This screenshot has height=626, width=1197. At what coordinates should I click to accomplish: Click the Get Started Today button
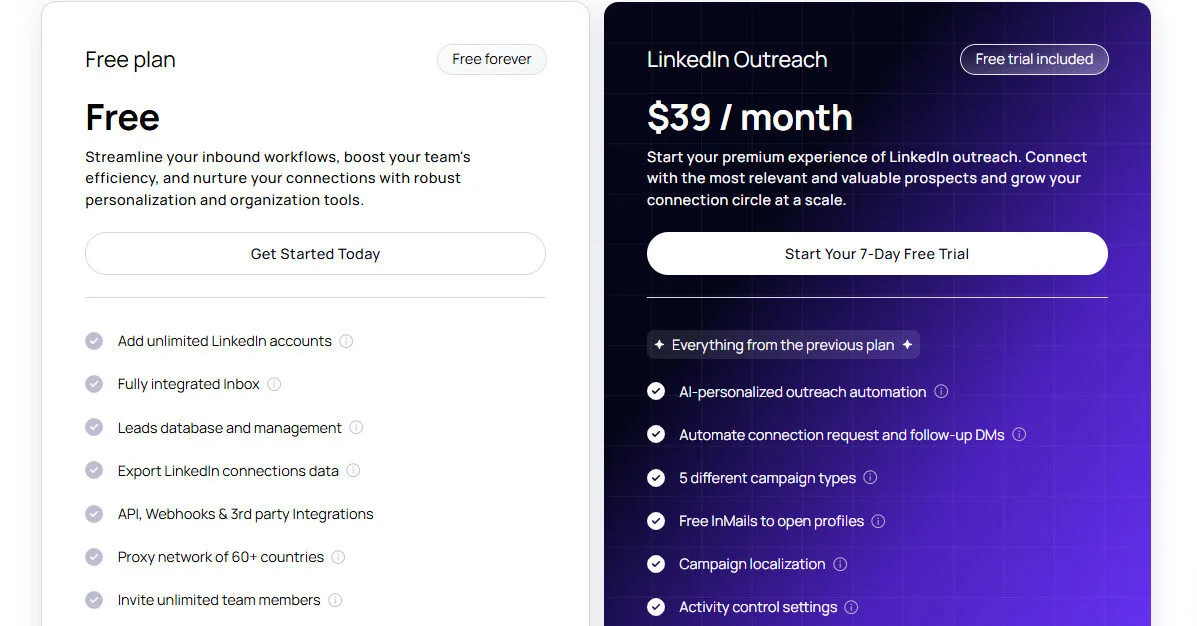tap(315, 253)
